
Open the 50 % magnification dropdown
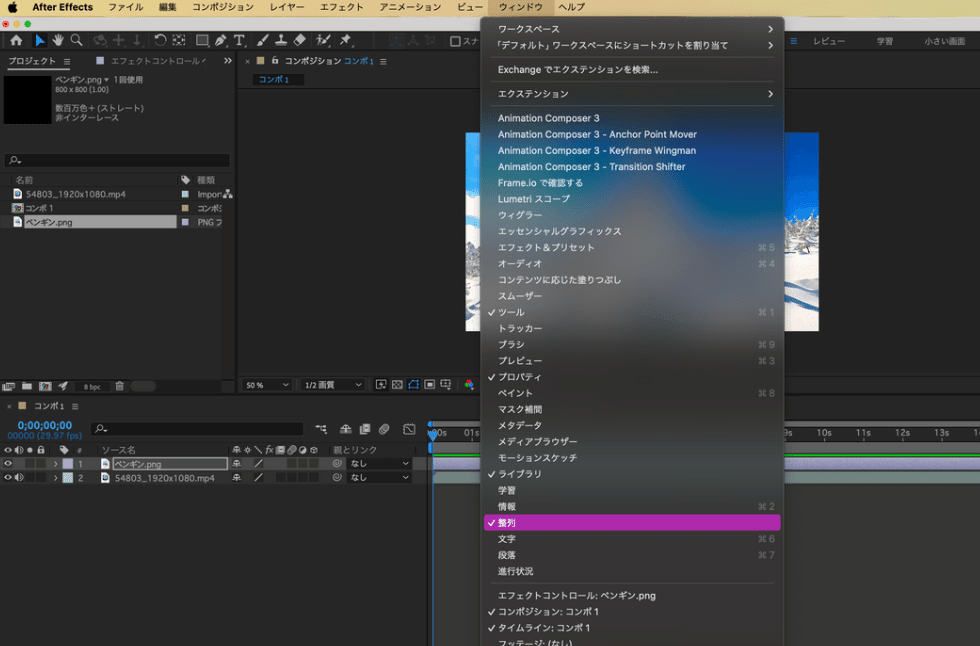(267, 385)
